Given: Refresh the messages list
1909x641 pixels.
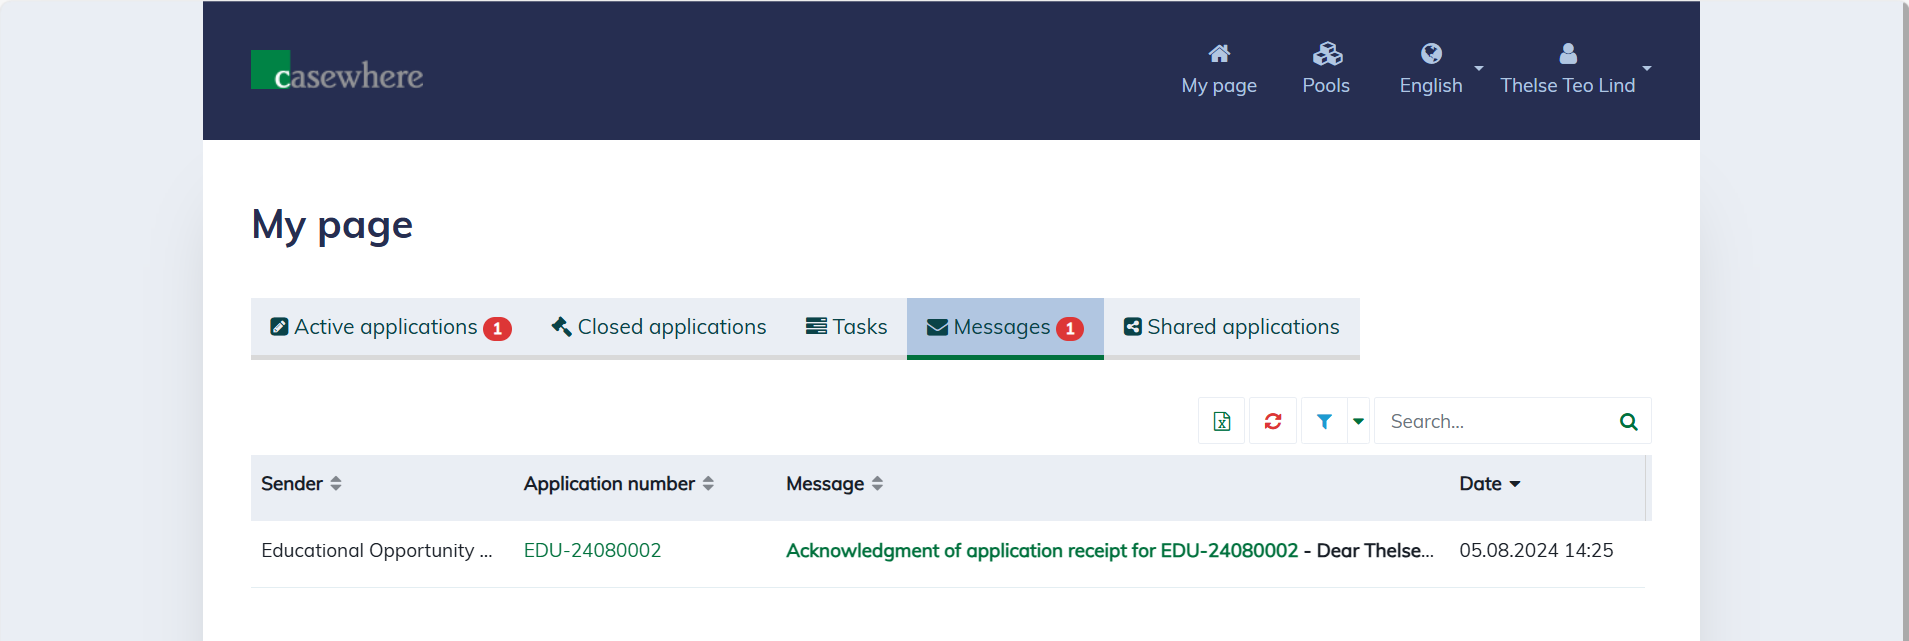Looking at the screenshot, I should click(x=1272, y=421).
